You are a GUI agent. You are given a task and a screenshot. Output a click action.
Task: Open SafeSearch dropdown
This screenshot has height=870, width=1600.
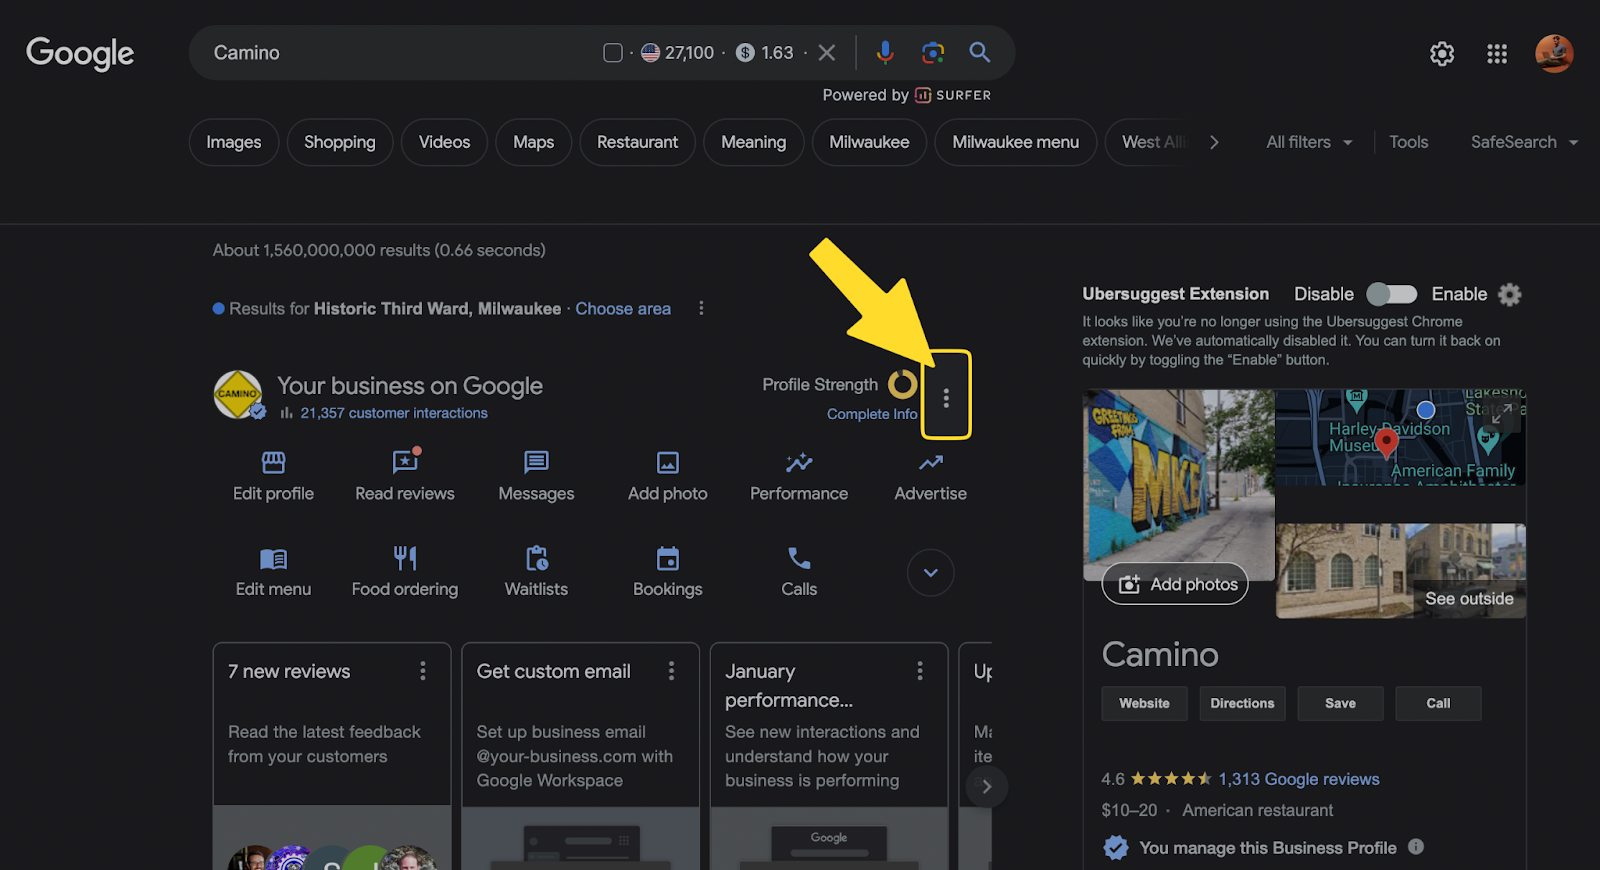tap(1524, 142)
